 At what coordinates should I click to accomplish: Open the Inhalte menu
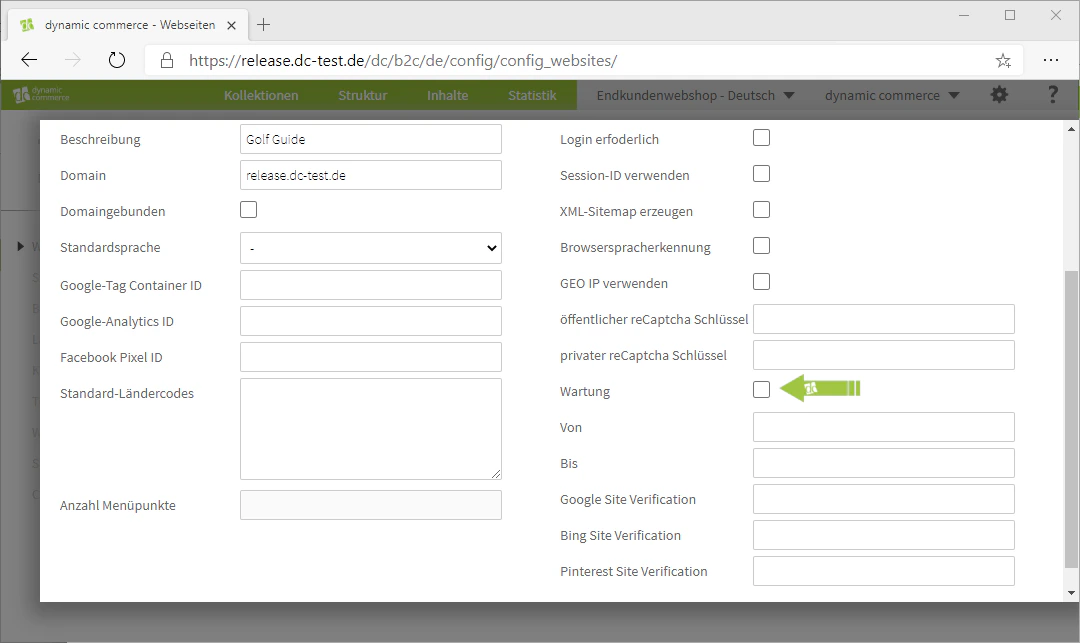click(x=447, y=95)
